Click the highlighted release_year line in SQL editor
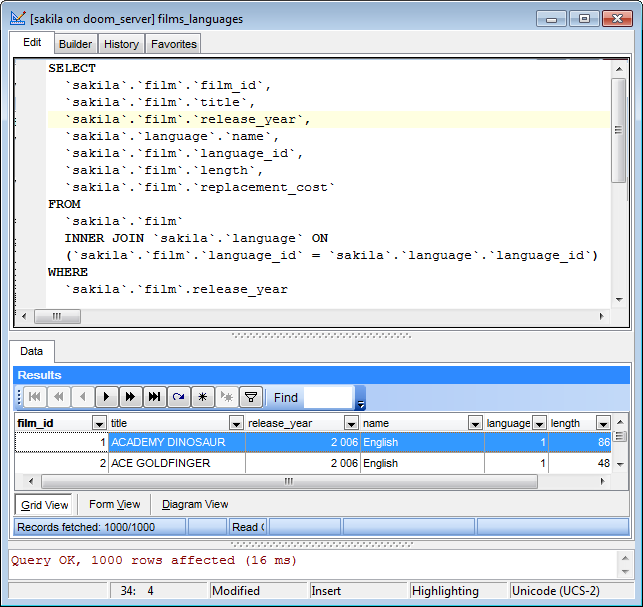The image size is (643, 607). 329,119
